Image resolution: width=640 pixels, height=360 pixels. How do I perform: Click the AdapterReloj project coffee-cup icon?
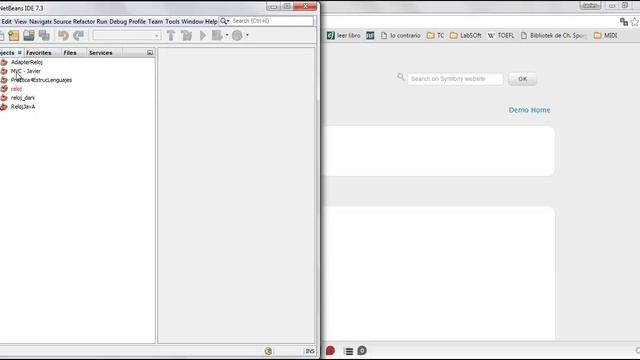[4, 62]
